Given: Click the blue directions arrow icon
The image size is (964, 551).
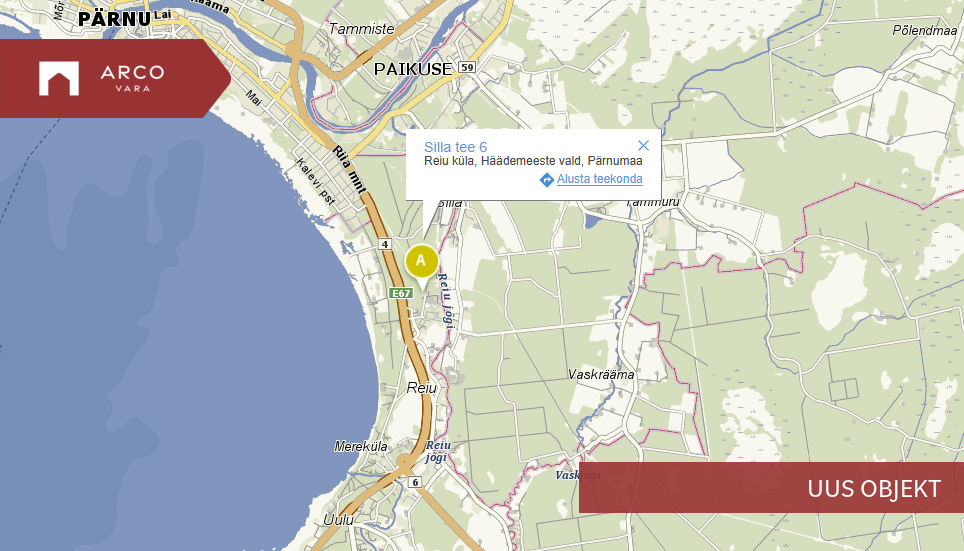Looking at the screenshot, I should click(547, 180).
